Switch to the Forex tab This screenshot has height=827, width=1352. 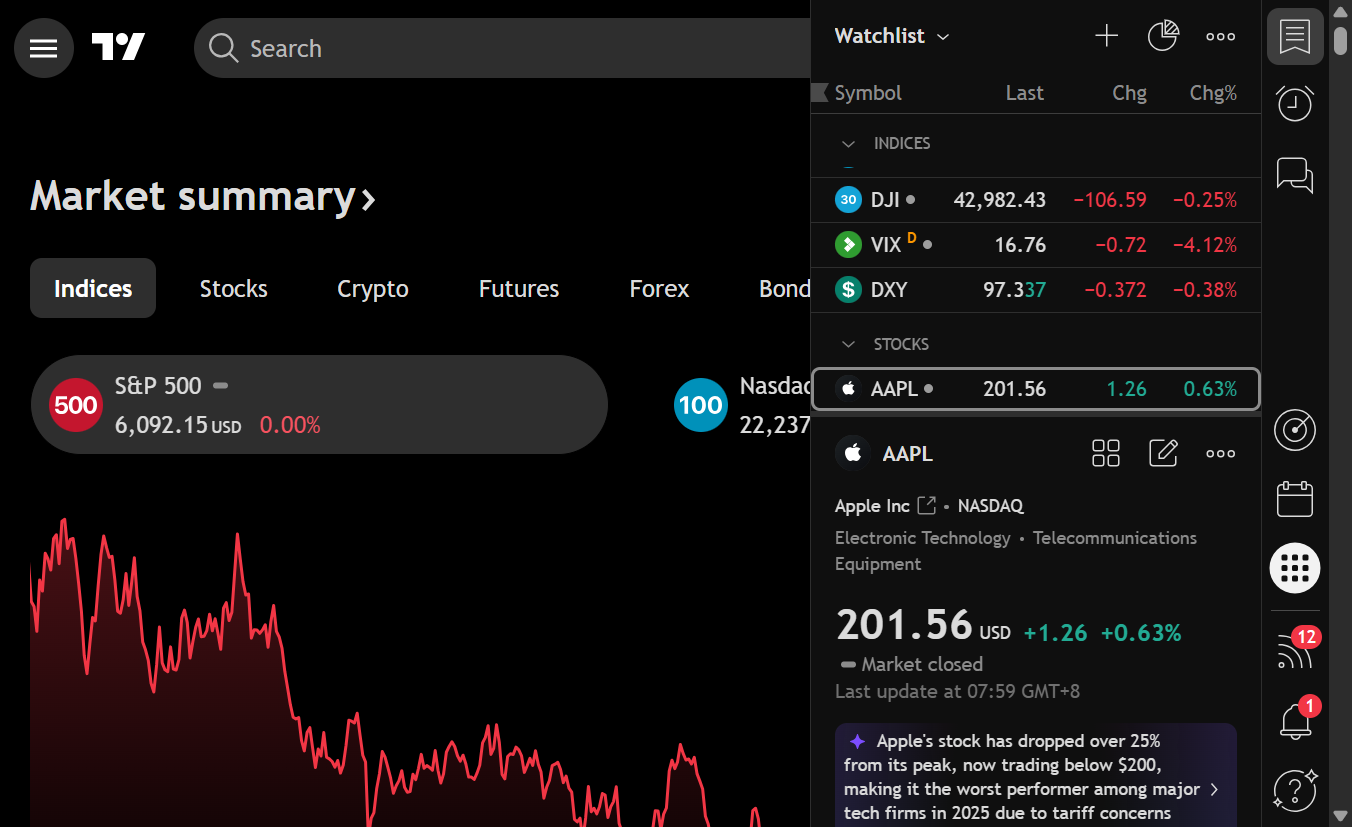pos(659,288)
